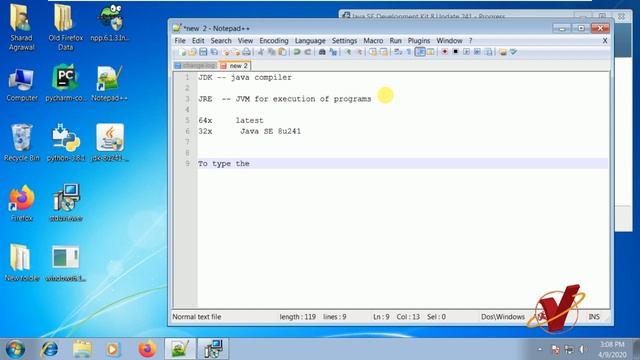The height and width of the screenshot is (360, 640).
Task: Select the jdk-8u241 installer desktop icon
Action: pyautogui.click(x=110, y=143)
